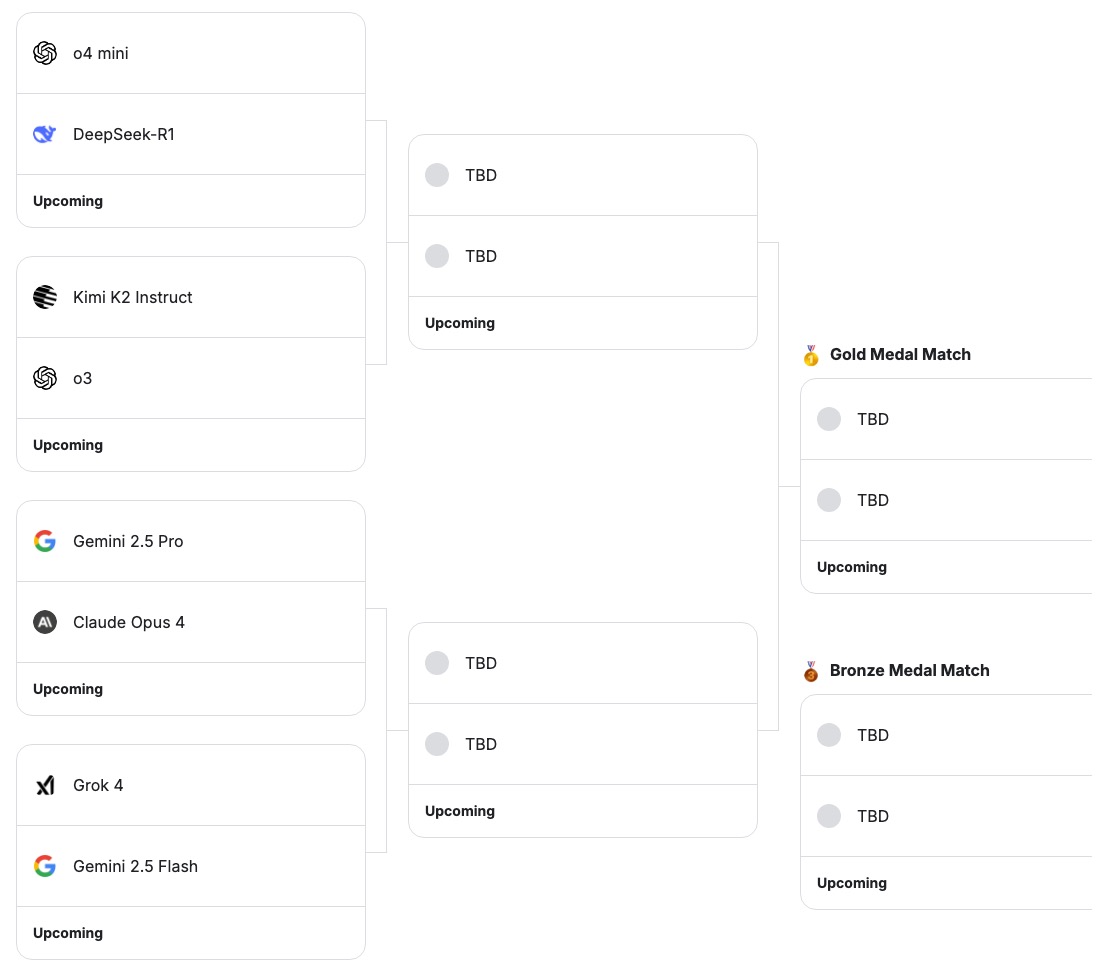Click first TBD slot in upper semifinal
The height and width of the screenshot is (979, 1117).
click(583, 175)
